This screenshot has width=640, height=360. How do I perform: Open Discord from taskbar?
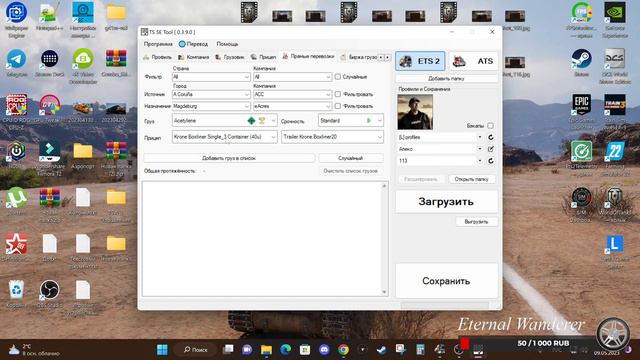(x=324, y=350)
